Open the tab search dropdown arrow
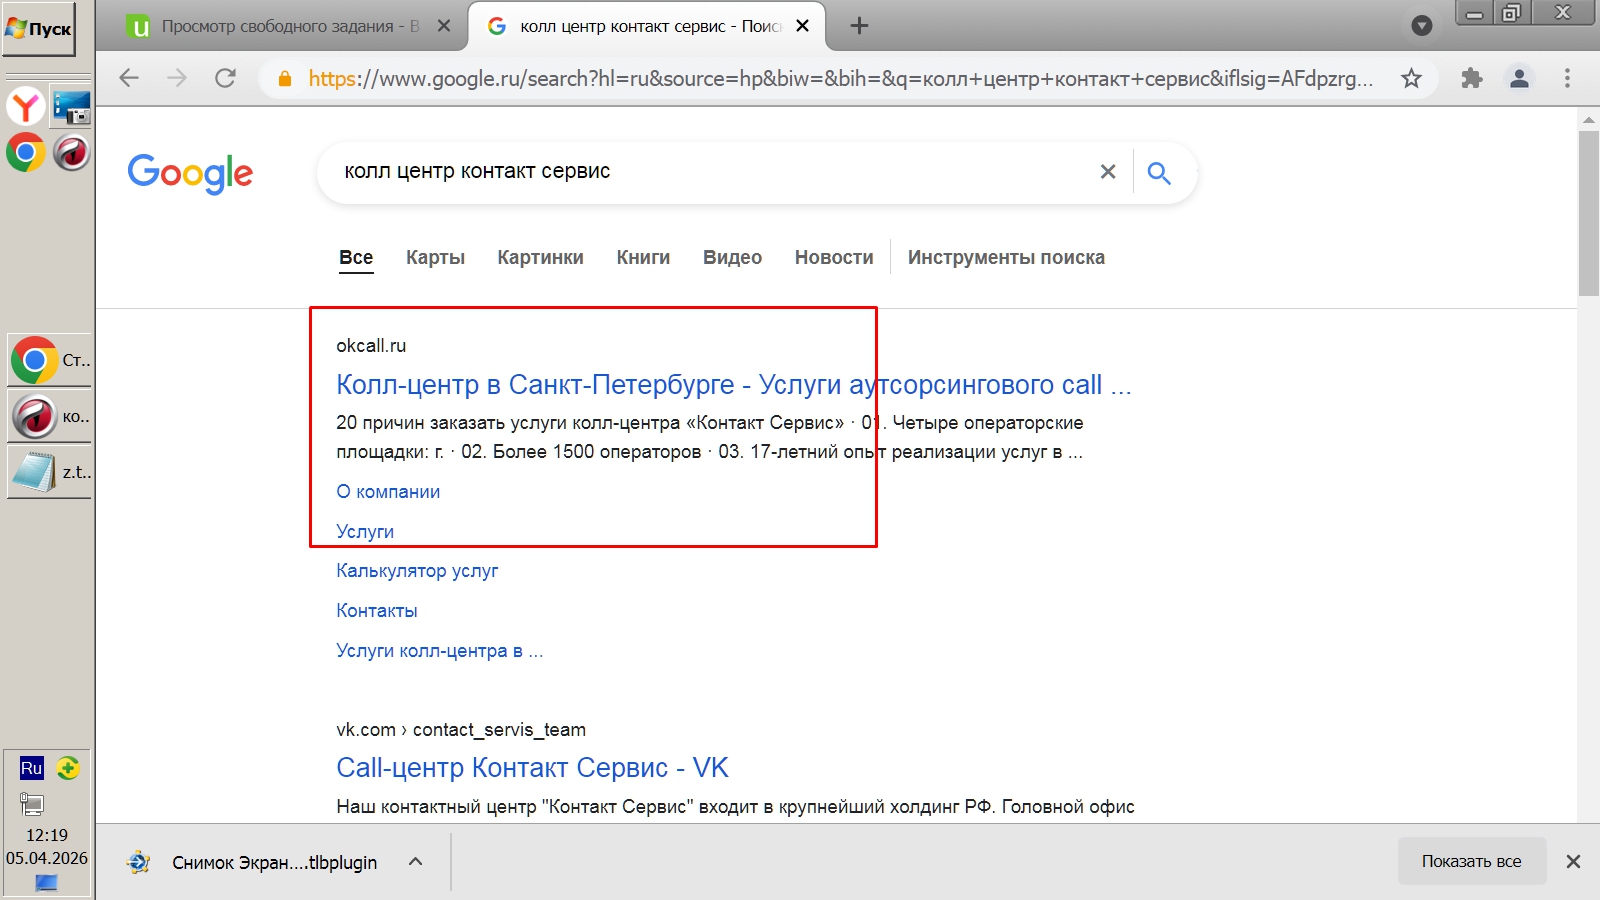 point(1421,26)
